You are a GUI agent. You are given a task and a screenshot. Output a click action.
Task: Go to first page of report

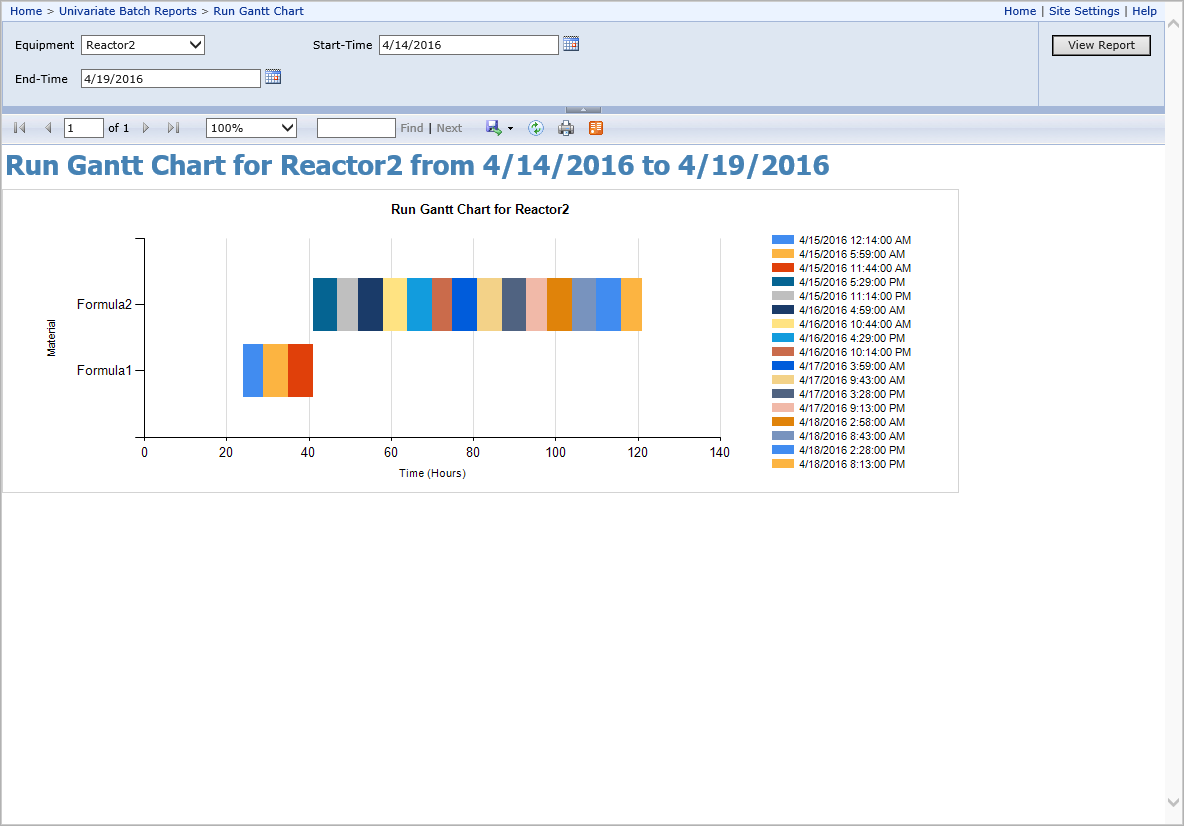tap(20, 128)
